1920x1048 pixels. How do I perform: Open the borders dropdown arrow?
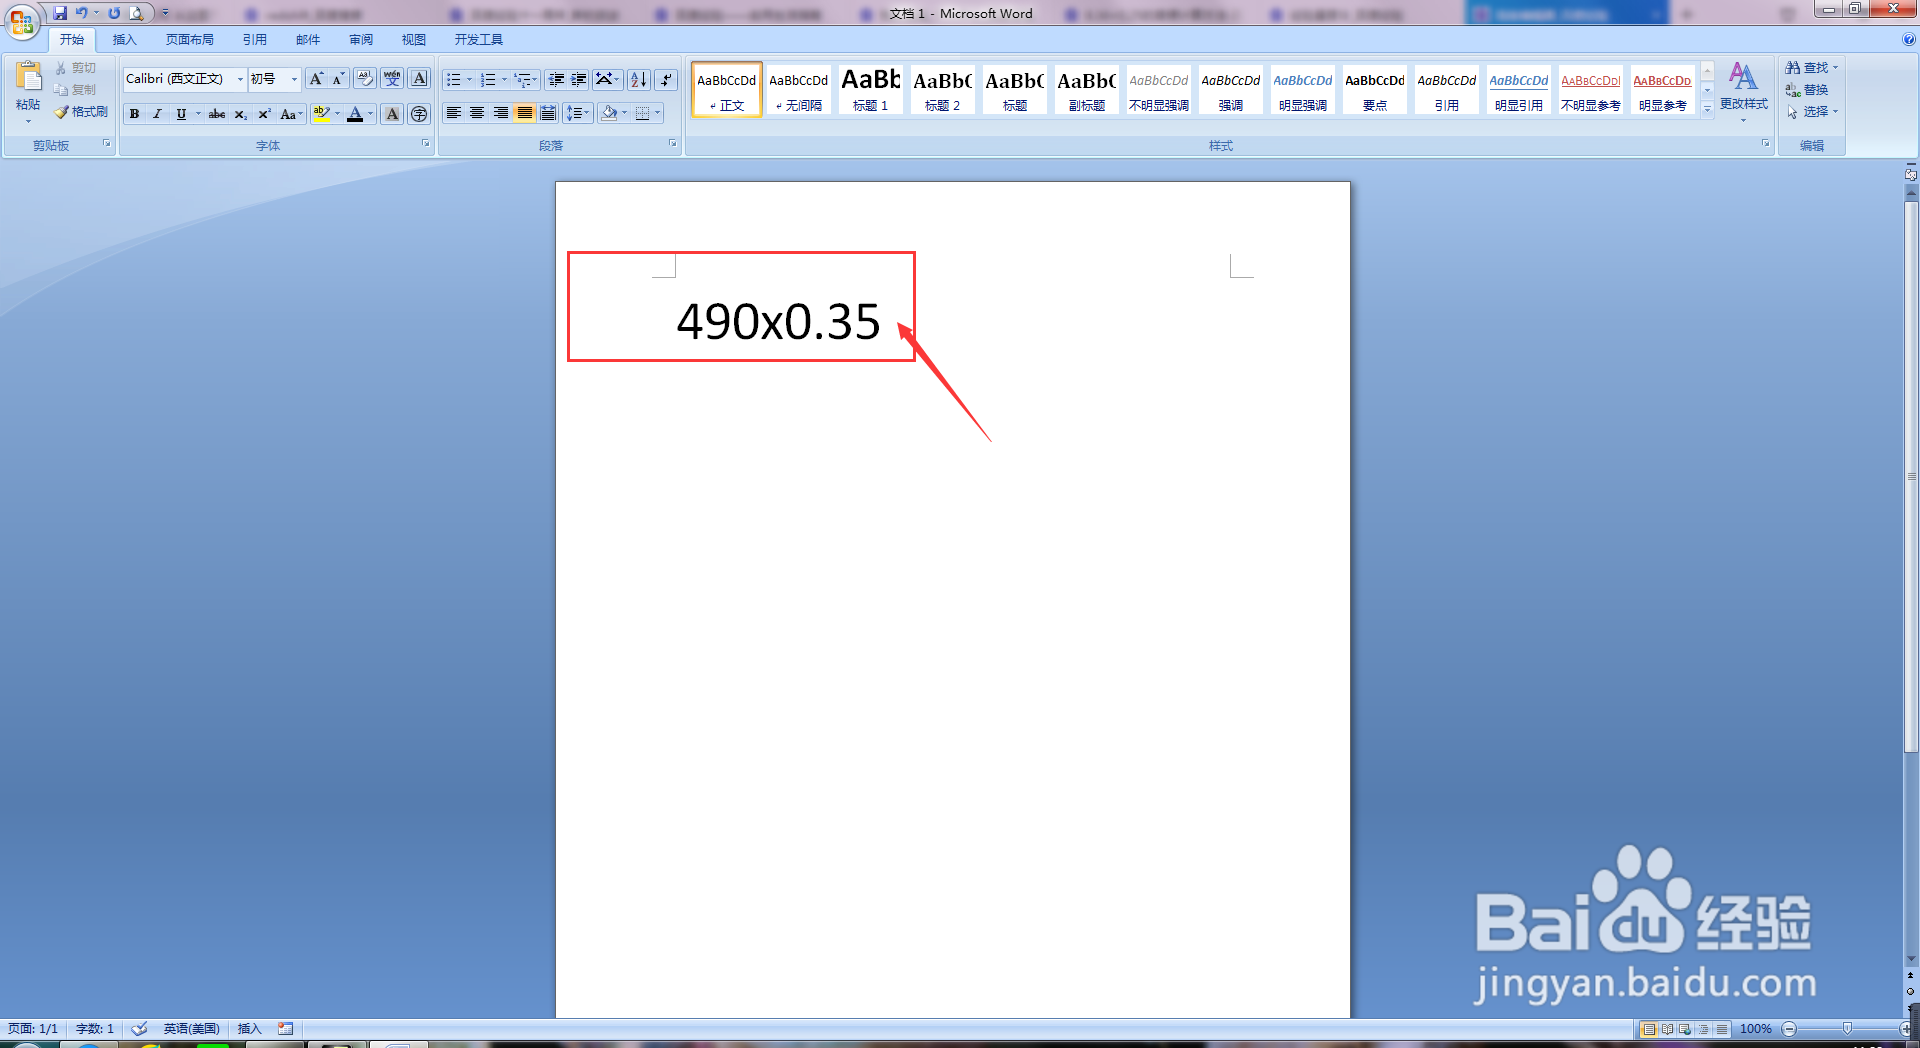pyautogui.click(x=657, y=113)
